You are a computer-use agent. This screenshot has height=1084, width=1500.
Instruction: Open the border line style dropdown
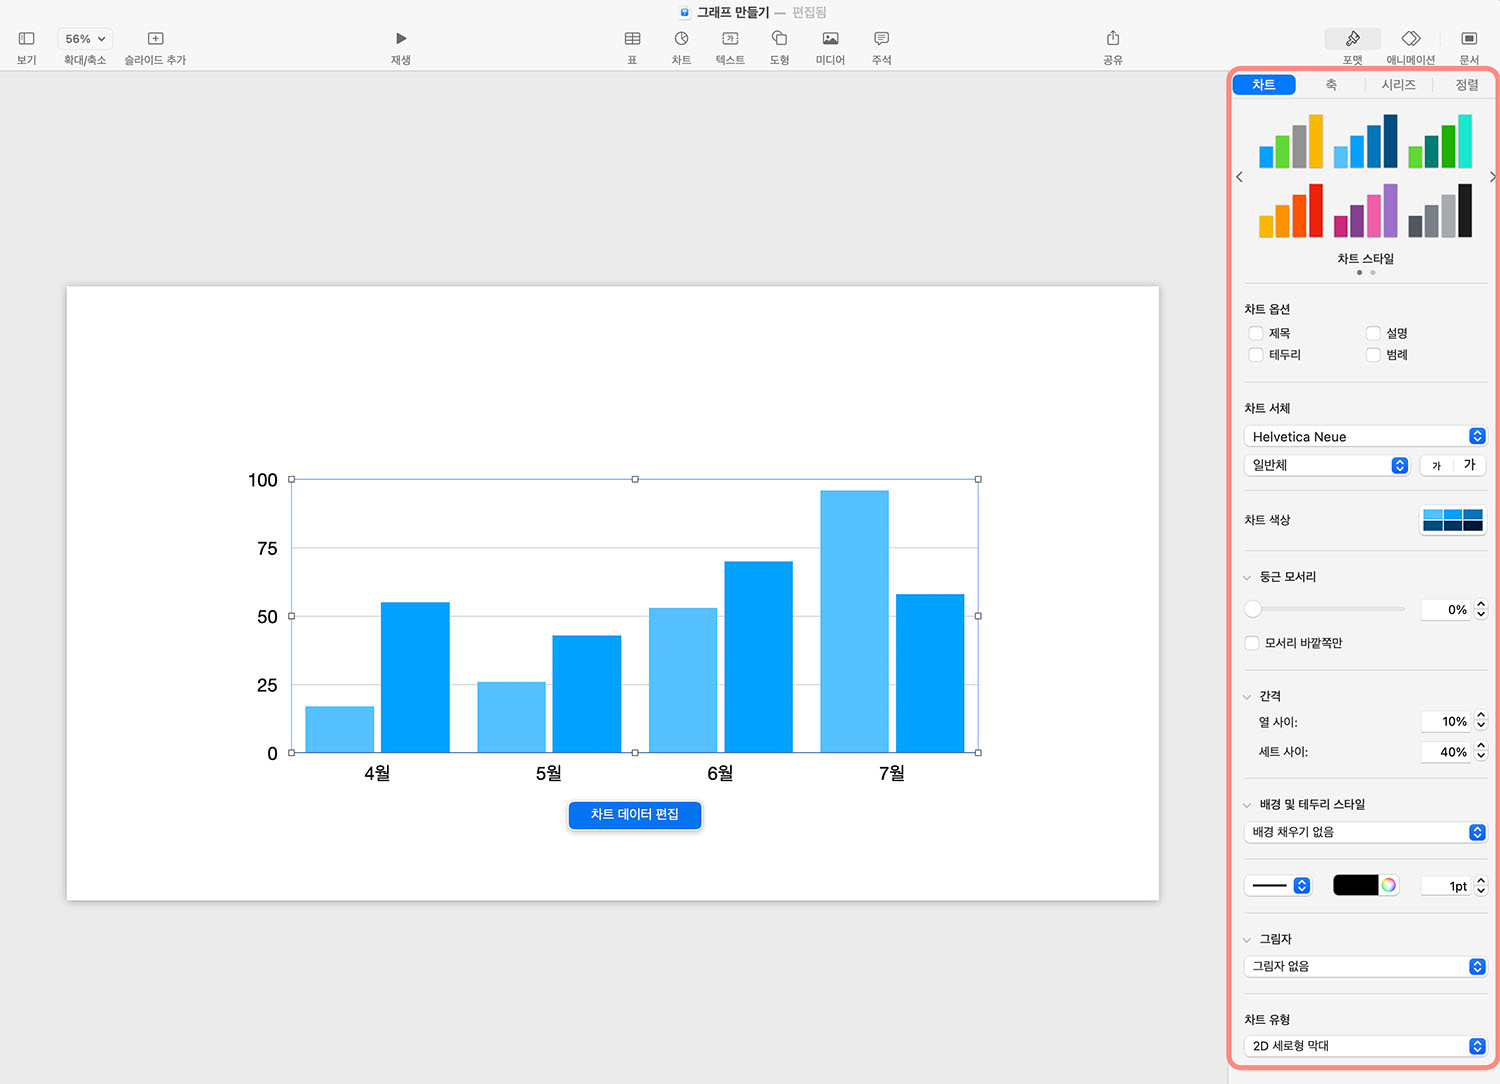pyautogui.click(x=1278, y=885)
